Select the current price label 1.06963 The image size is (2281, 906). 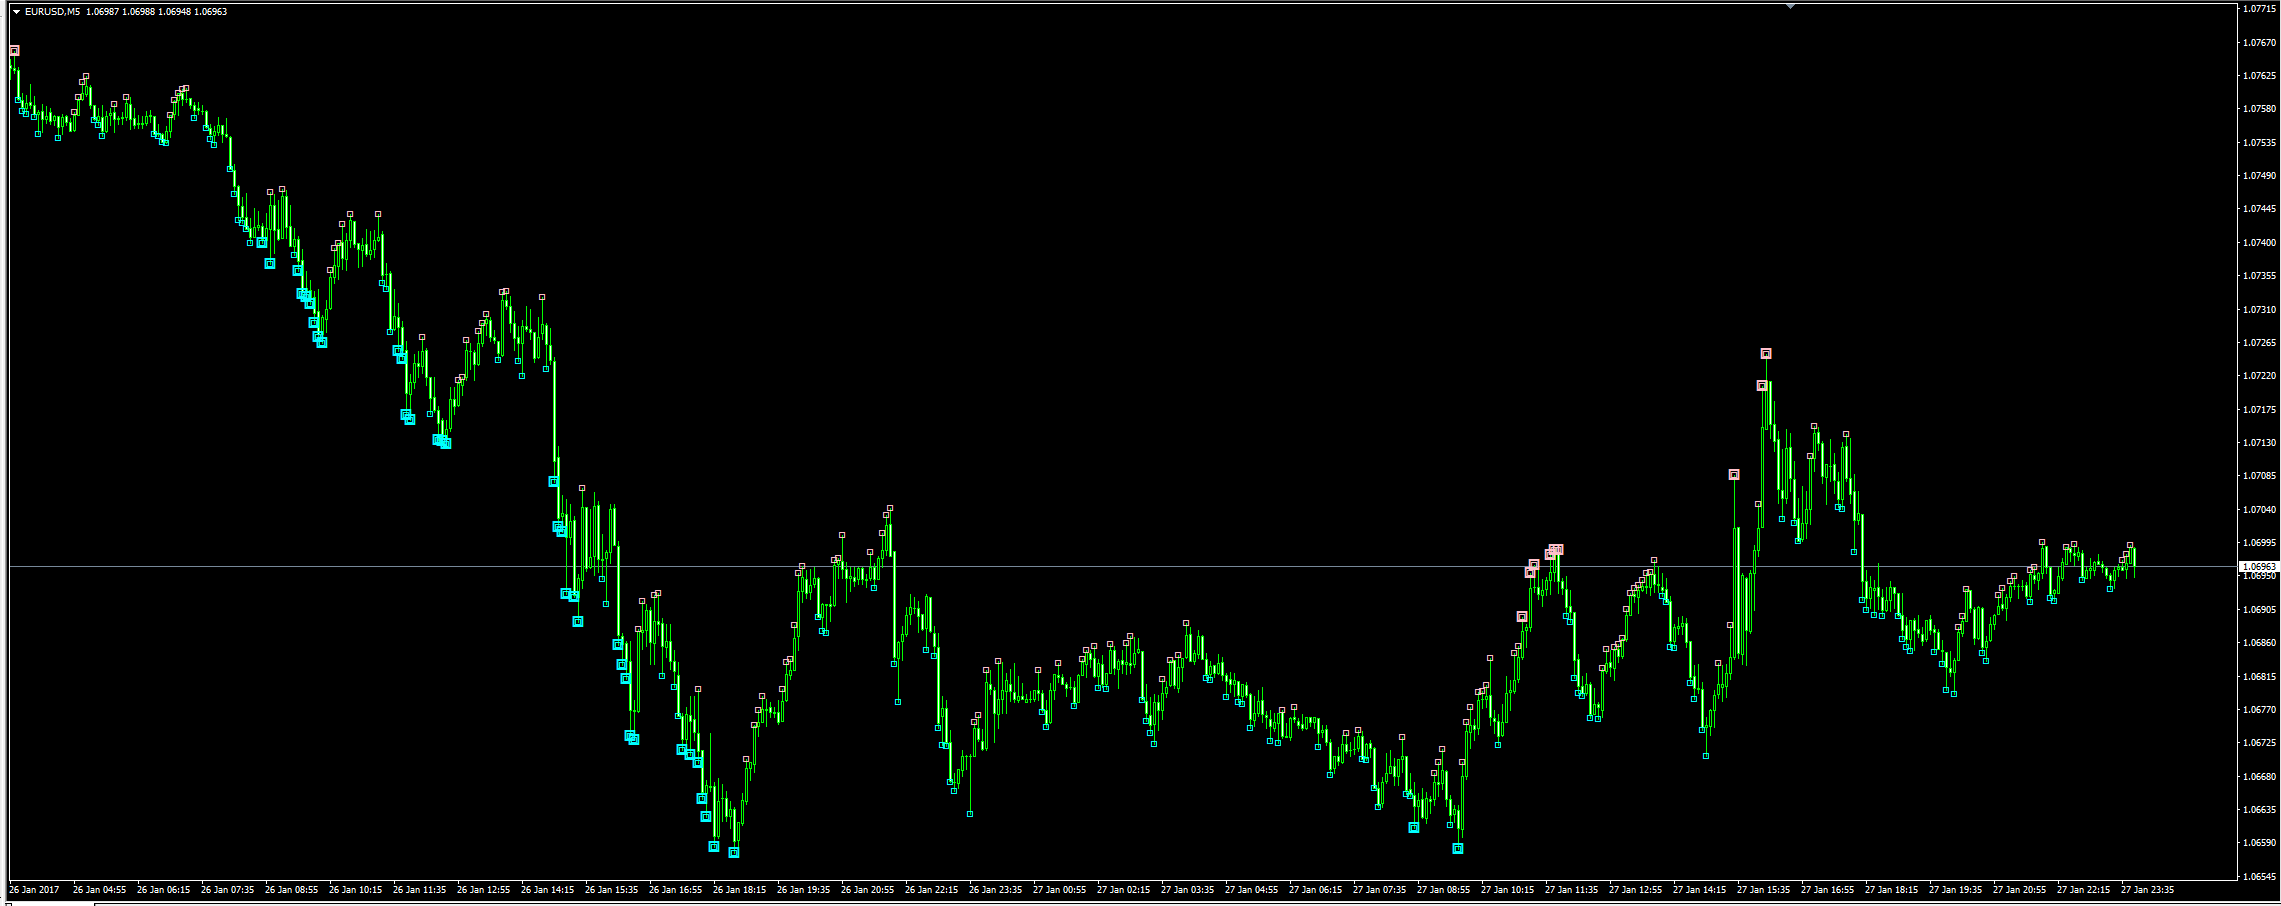click(x=2257, y=567)
